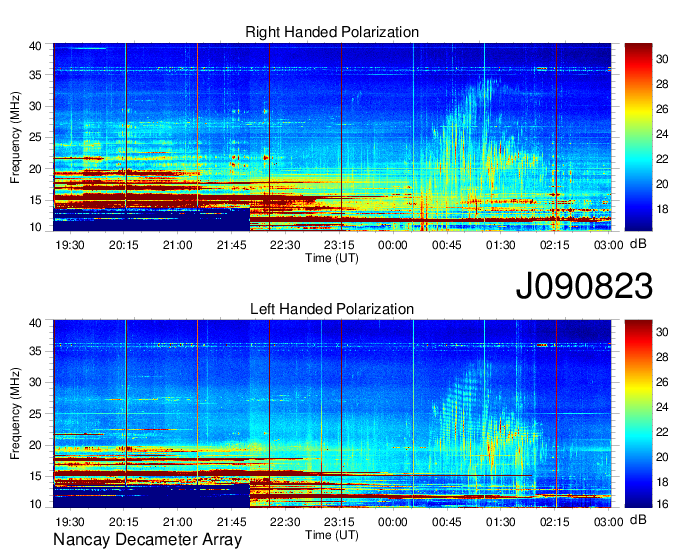Screen dimensions: 680x552
Task: Click the 'Nancay Decameter Array' caption
Action: pos(147,540)
